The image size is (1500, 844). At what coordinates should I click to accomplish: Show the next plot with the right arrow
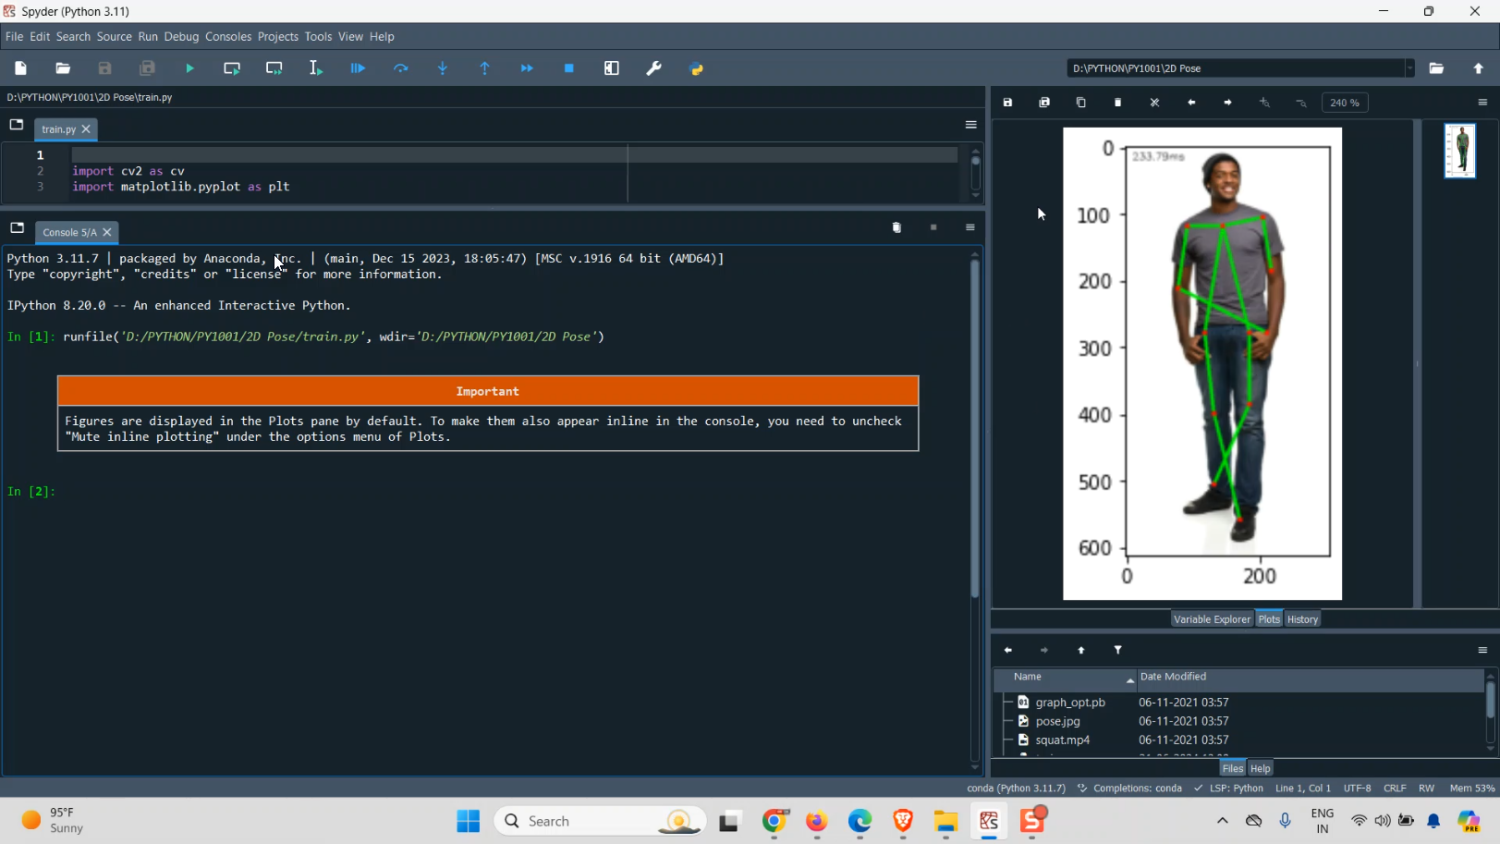tap(1228, 103)
